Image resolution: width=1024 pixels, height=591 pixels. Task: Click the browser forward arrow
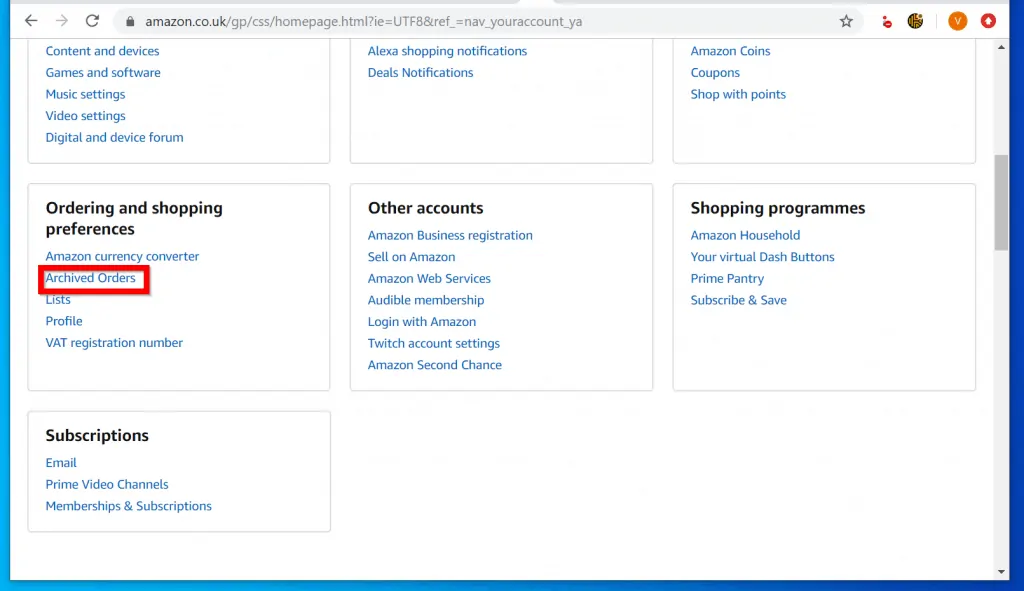[61, 21]
